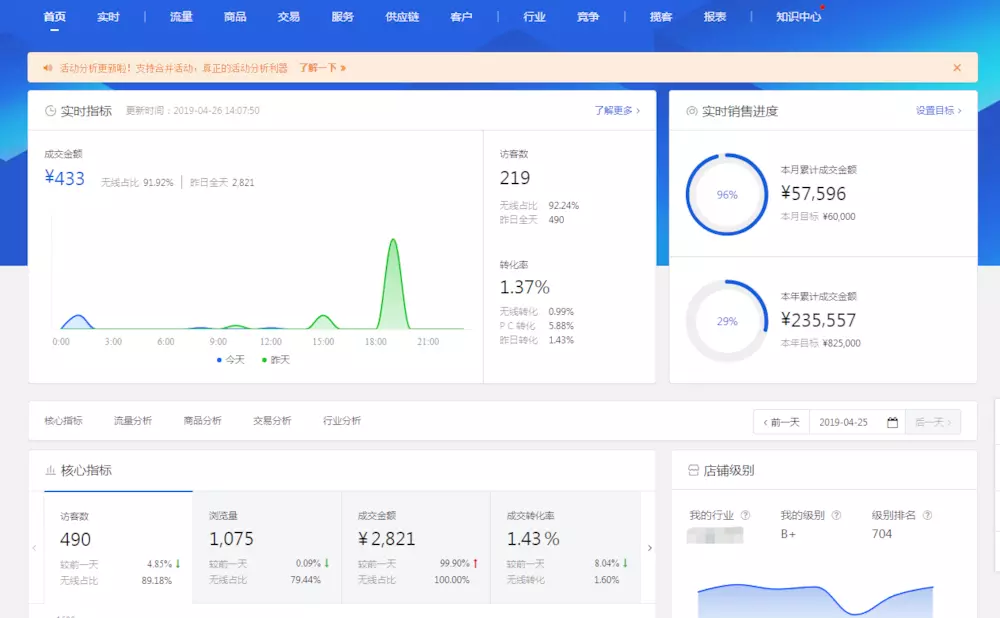Toggle the 今天 series in the chart legend
The image size is (1000, 618).
(x=231, y=359)
